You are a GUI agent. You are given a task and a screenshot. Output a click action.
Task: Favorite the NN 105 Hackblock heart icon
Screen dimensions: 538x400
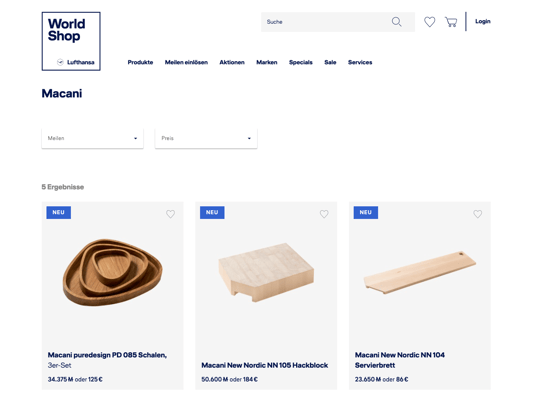click(x=324, y=214)
